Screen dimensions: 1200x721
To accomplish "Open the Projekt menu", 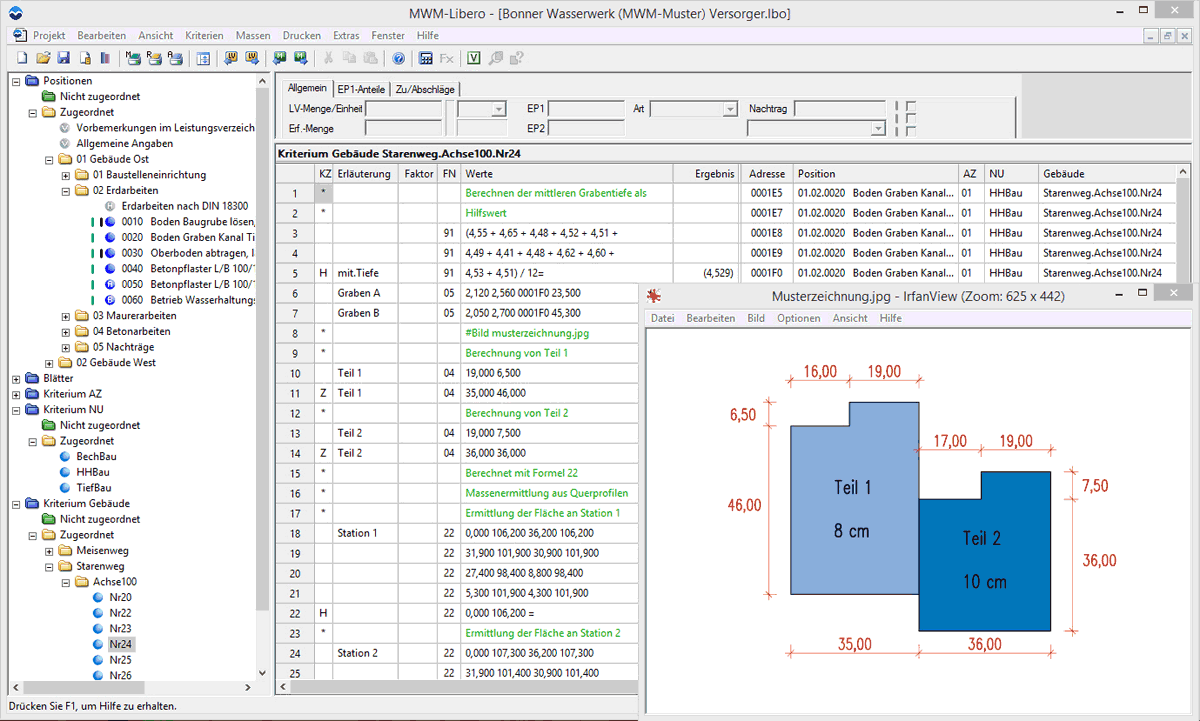I will 49,35.
